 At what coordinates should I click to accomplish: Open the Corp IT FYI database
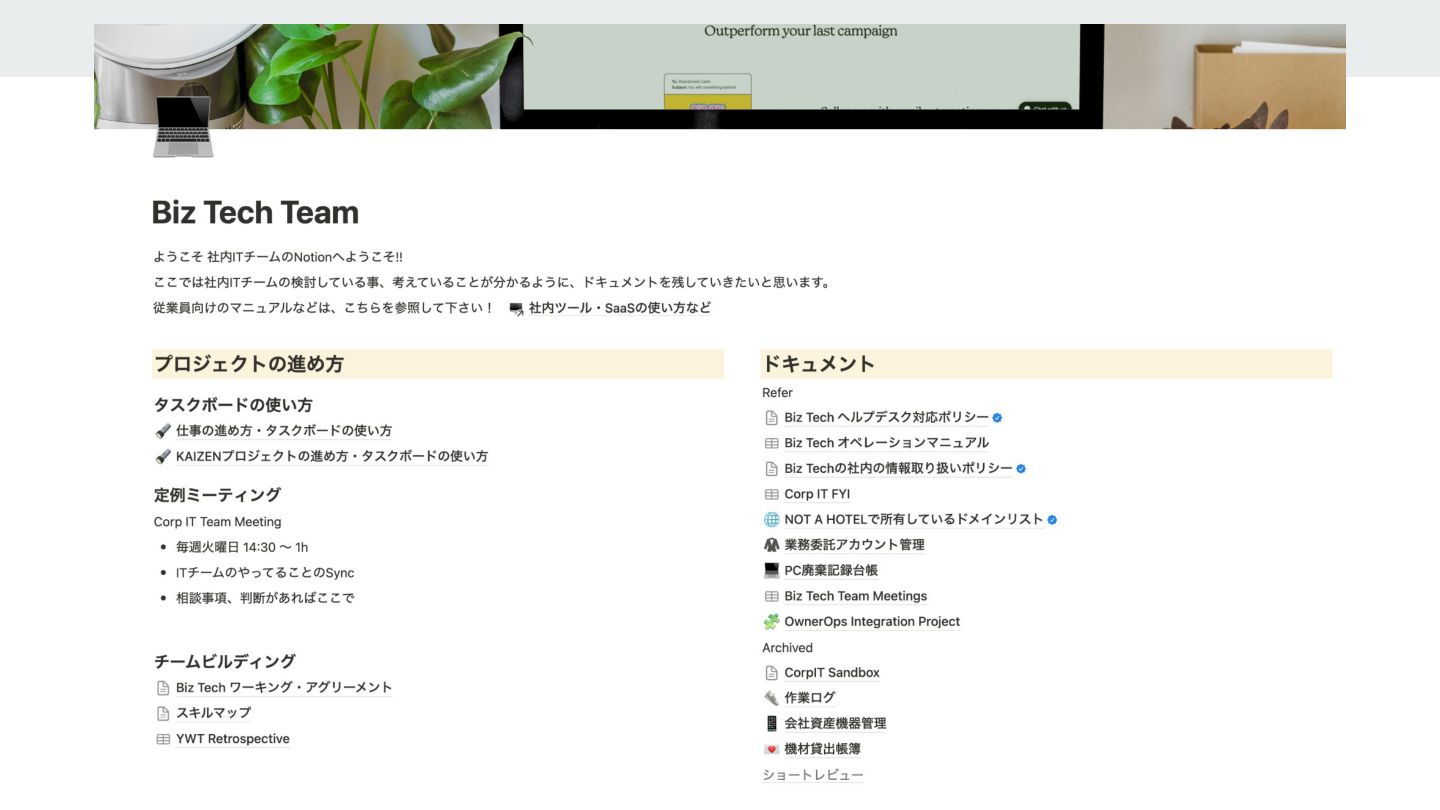click(x=817, y=494)
